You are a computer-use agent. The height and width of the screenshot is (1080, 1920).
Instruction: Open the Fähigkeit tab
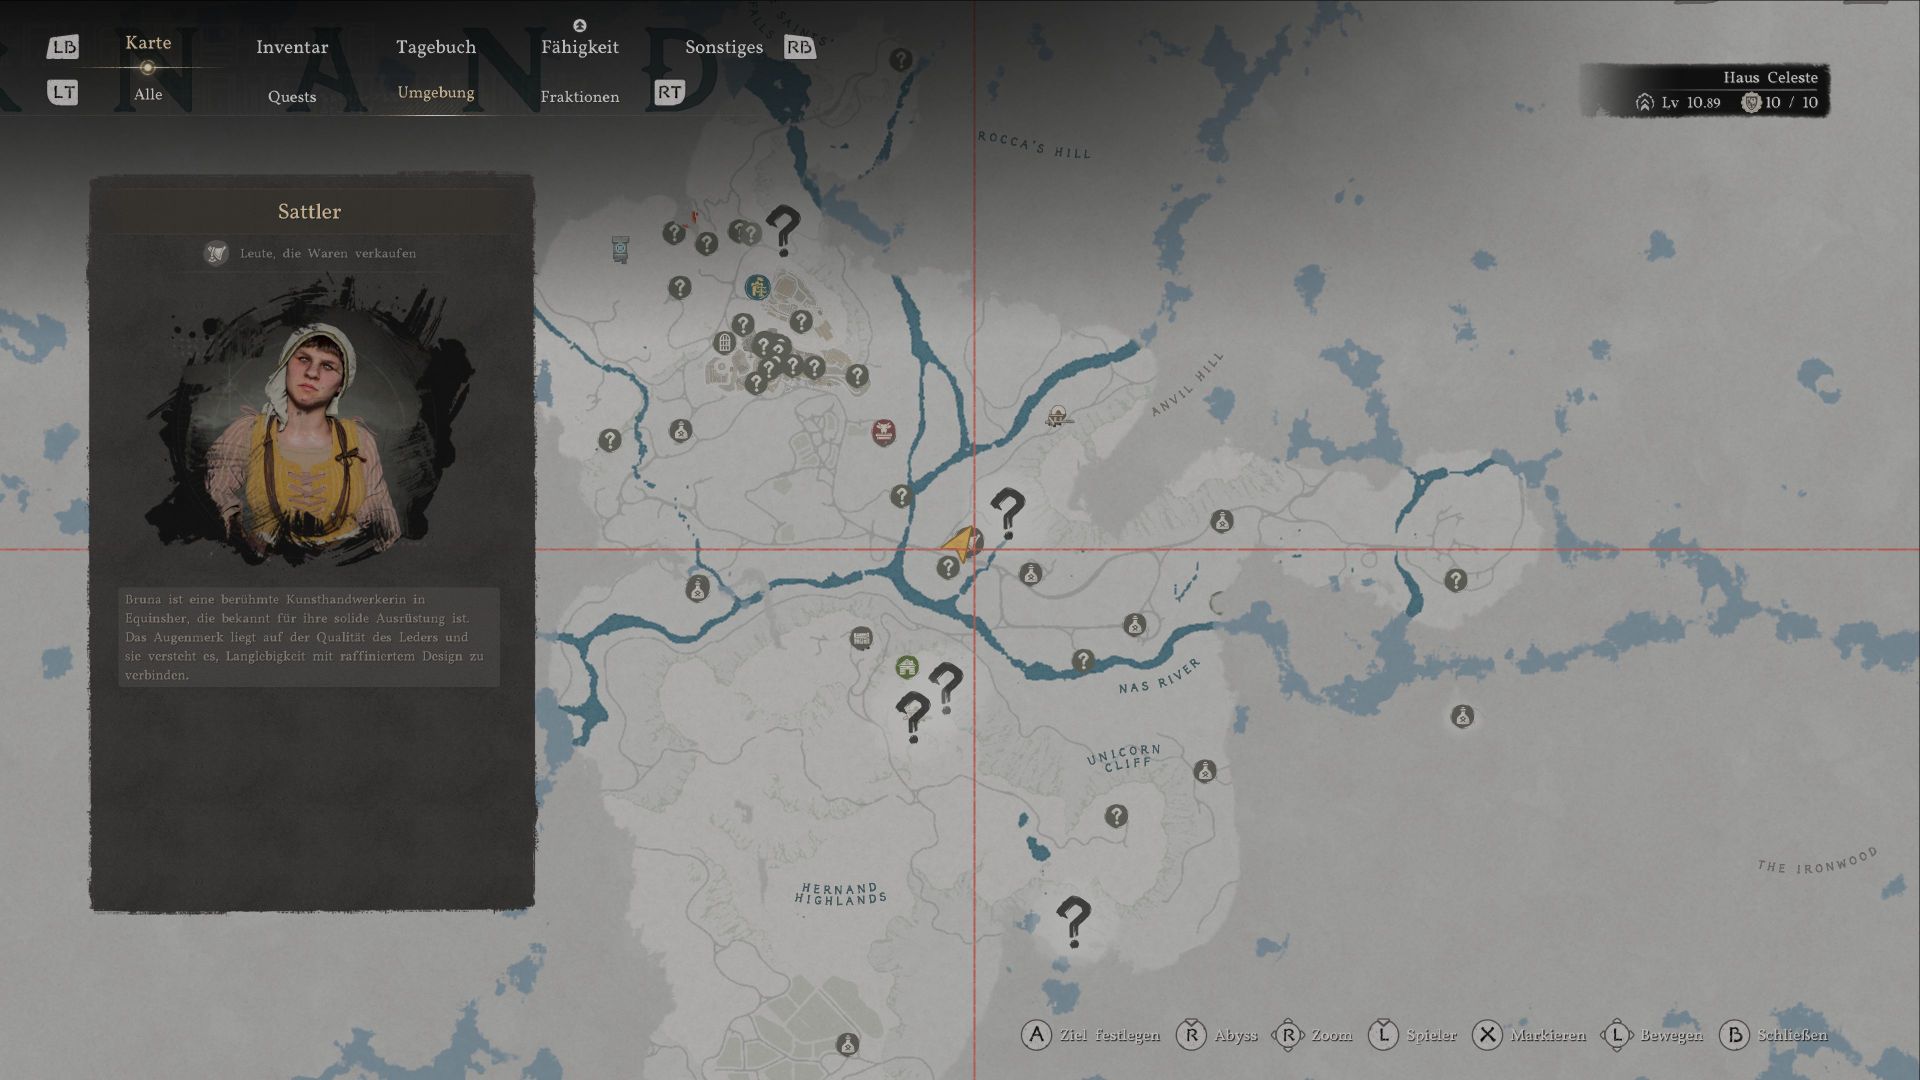point(579,47)
